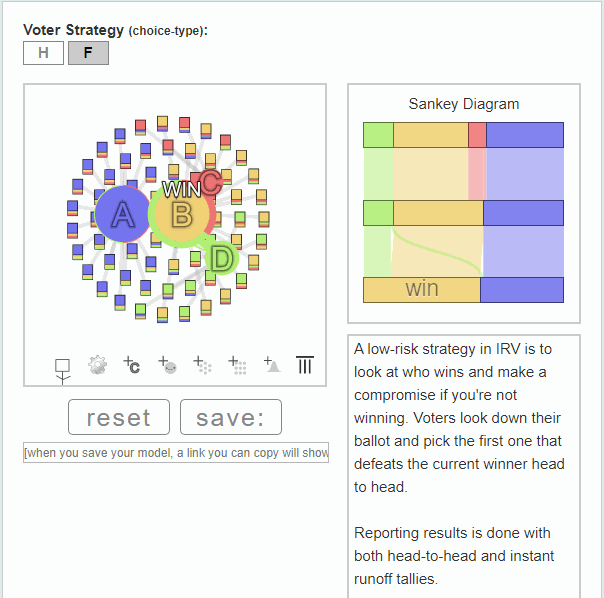
Task: Click the square stick-figure voter icon
Action: click(62, 371)
